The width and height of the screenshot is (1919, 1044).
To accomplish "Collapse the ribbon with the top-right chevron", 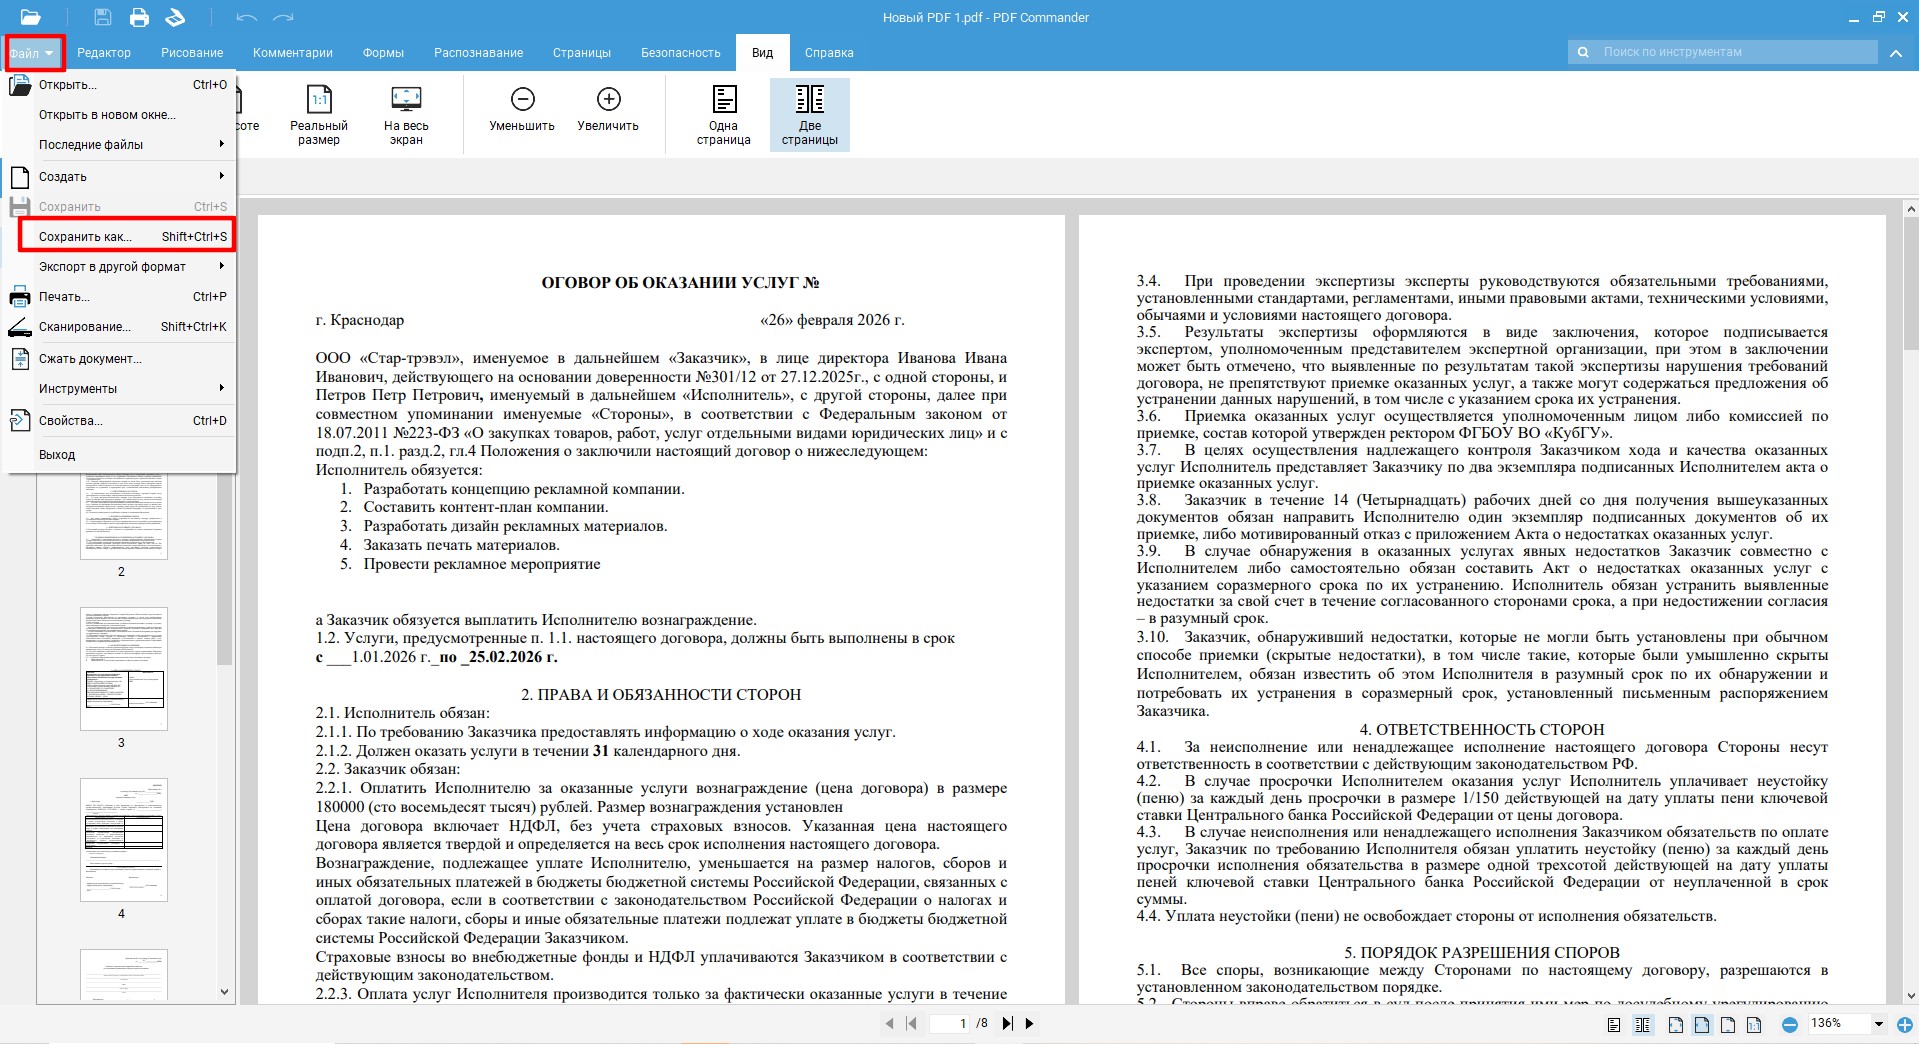I will pos(1896,53).
